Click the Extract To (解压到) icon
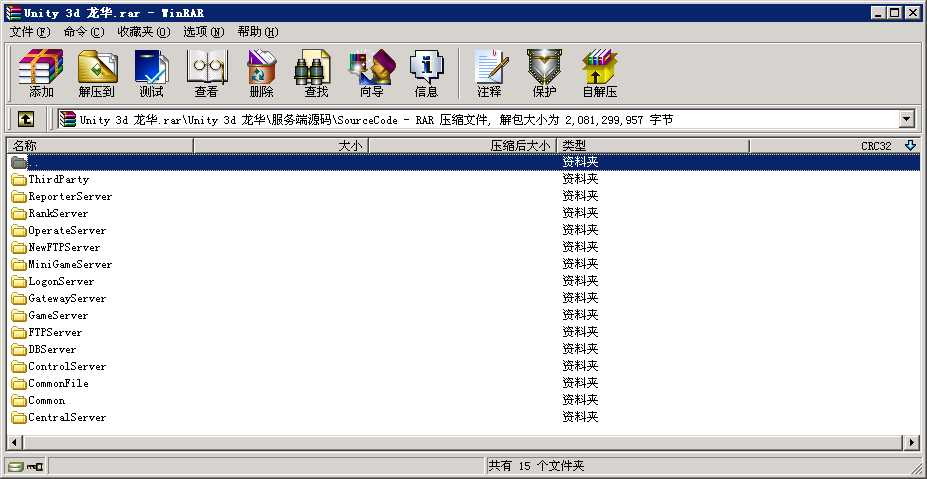The image size is (927, 479). [97, 73]
